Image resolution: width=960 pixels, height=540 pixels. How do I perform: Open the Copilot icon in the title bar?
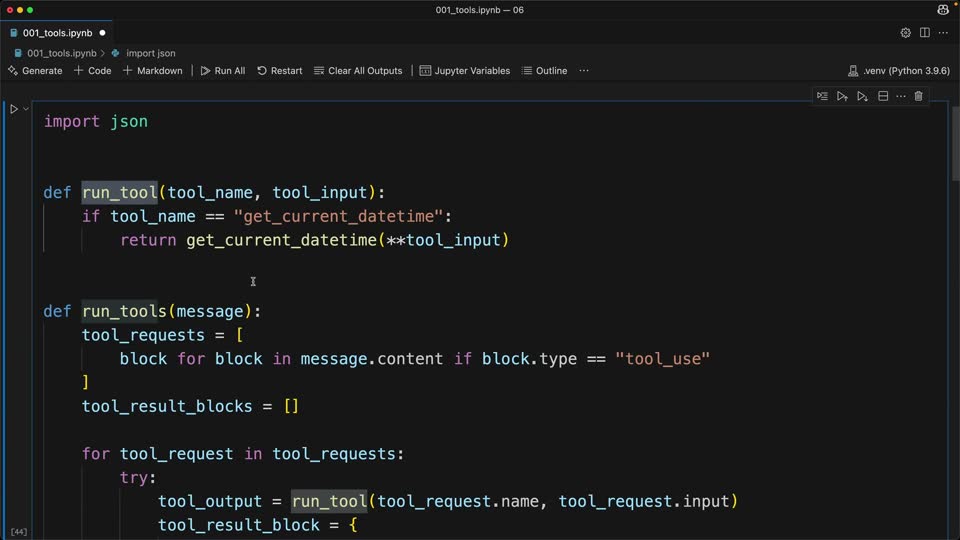point(943,10)
